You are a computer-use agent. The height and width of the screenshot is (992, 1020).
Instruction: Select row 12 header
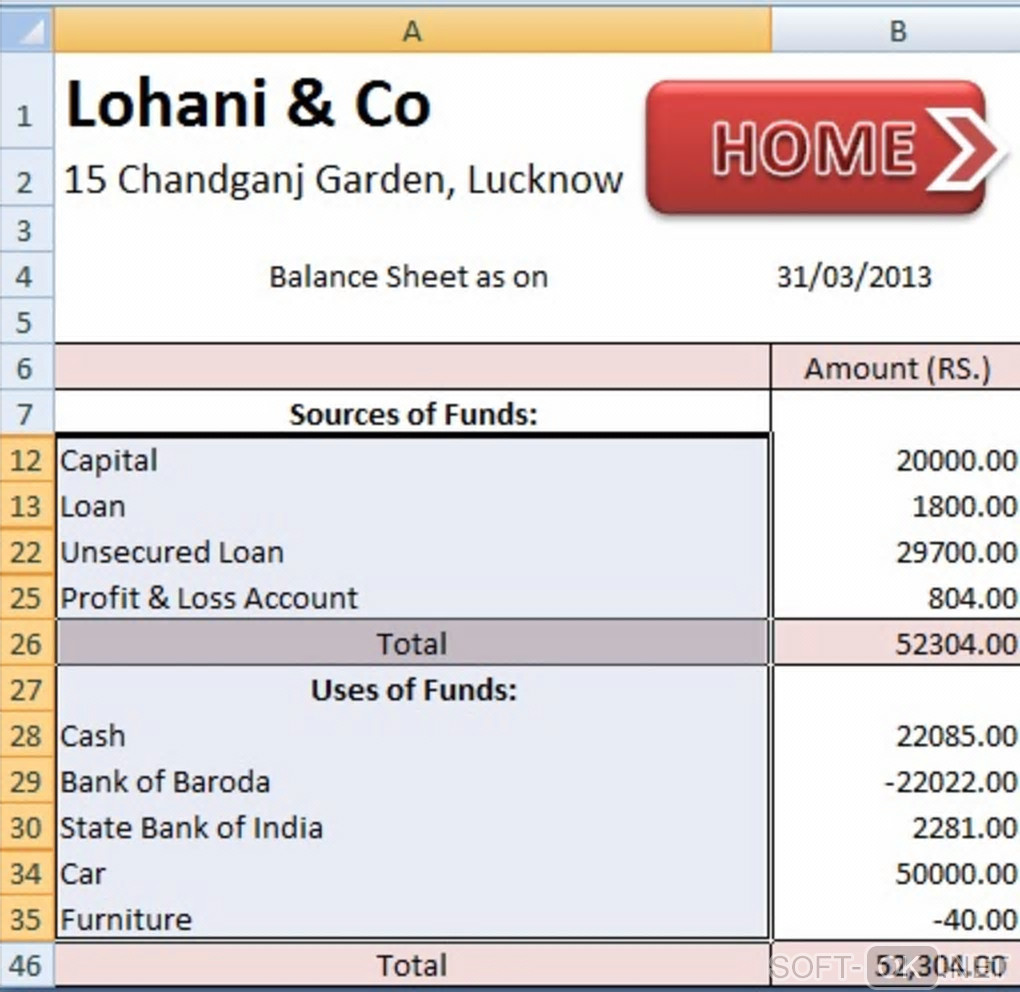[x=27, y=460]
